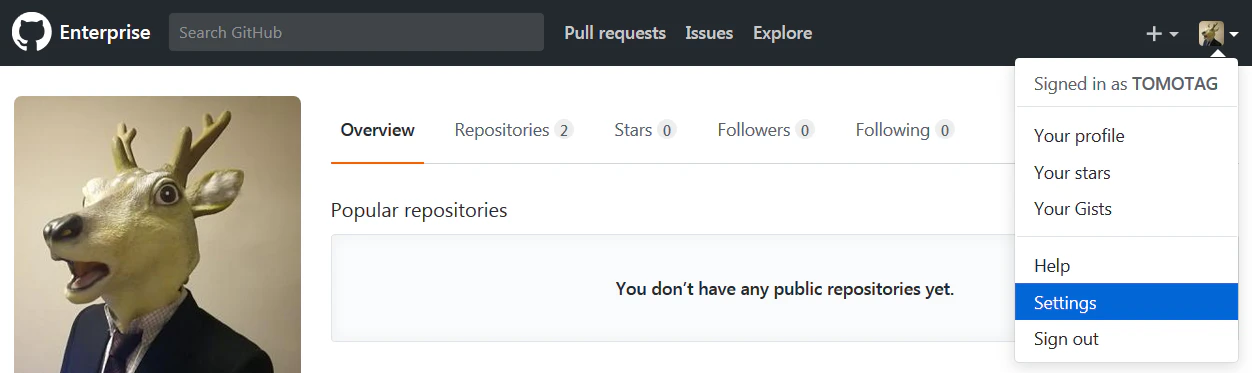Select the Overview tab
The width and height of the screenshot is (1252, 373).
click(x=377, y=130)
